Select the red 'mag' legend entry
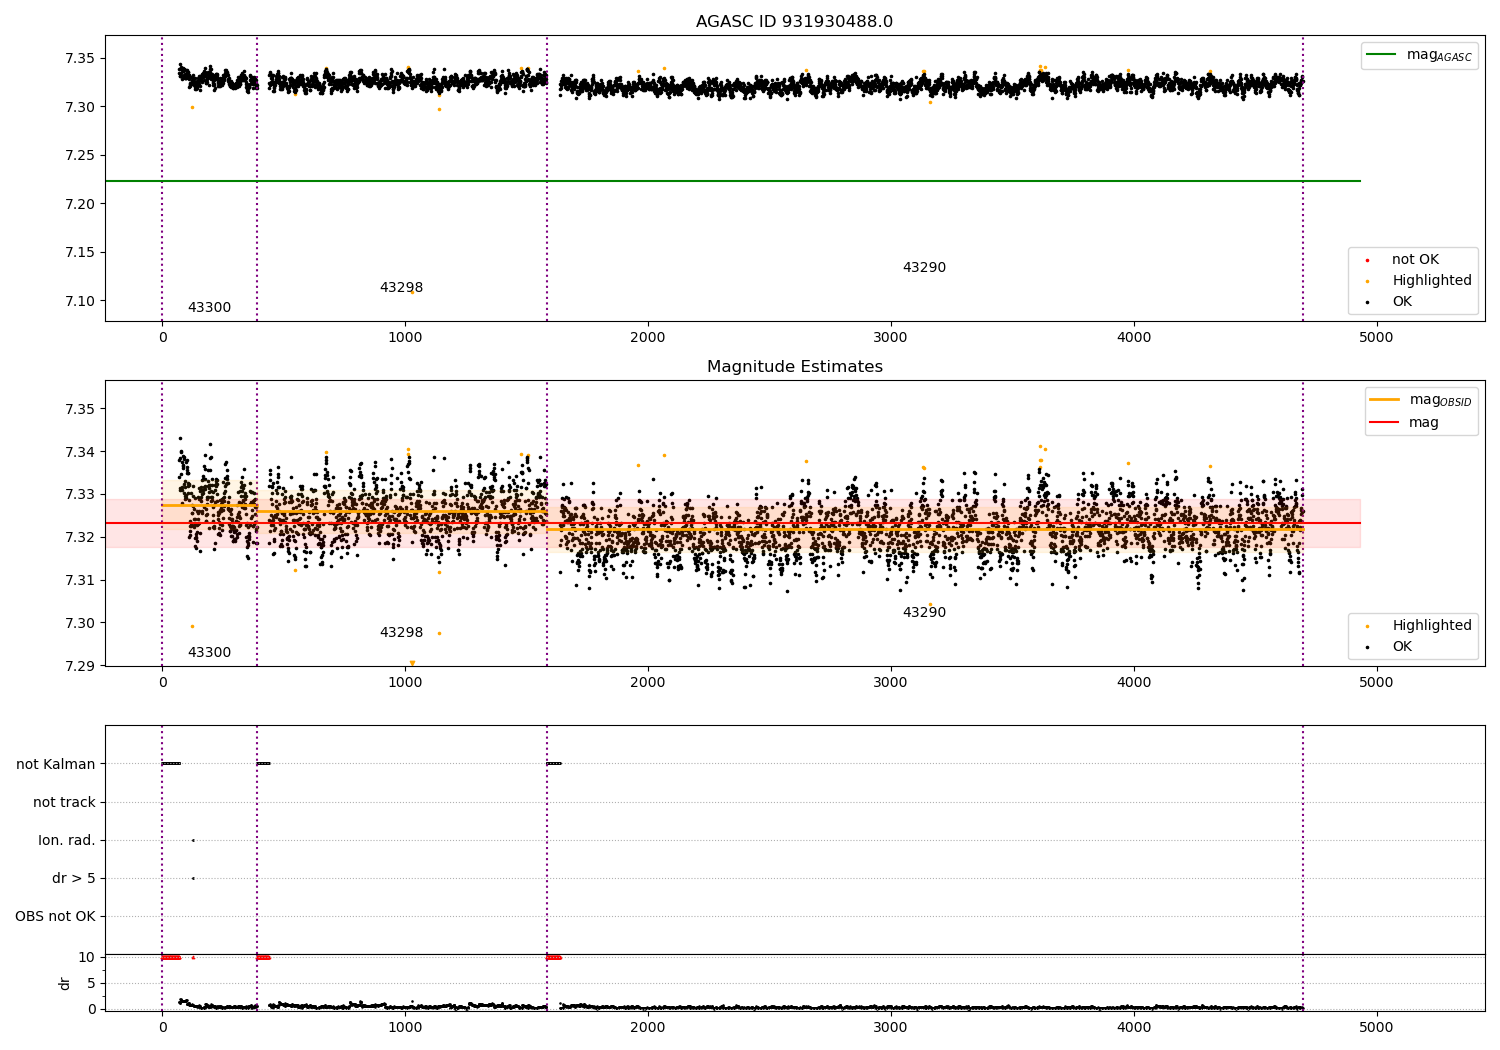 tap(1405, 423)
